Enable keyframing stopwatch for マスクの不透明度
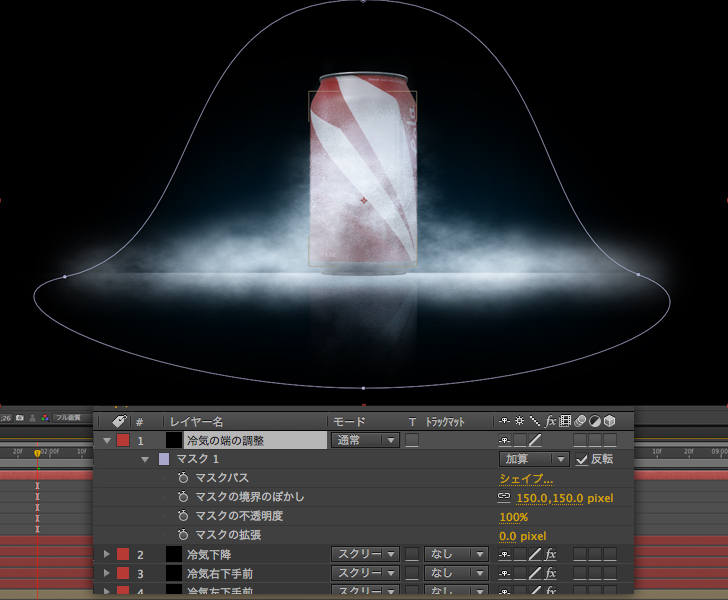Screen dimensions: 728x600 (x=183, y=517)
